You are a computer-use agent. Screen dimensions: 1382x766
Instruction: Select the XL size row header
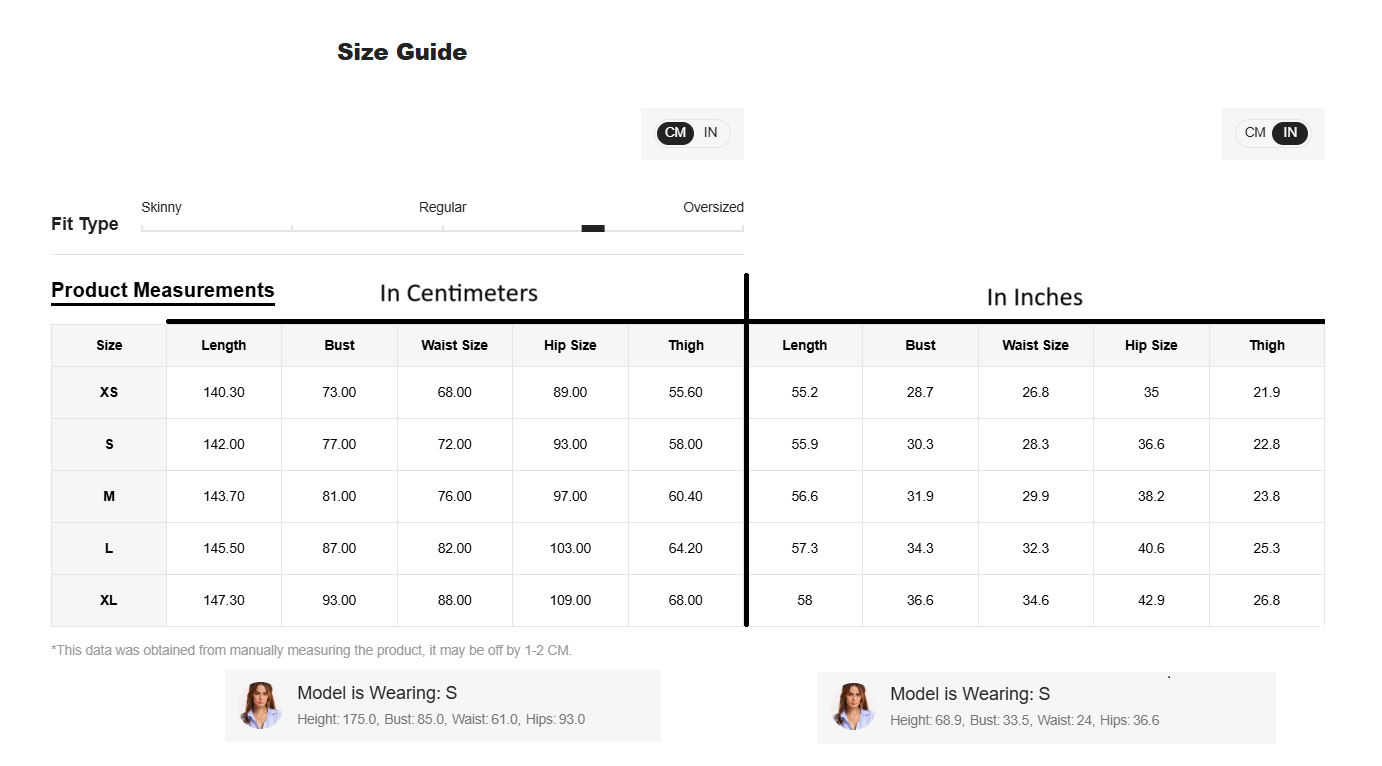coord(109,600)
